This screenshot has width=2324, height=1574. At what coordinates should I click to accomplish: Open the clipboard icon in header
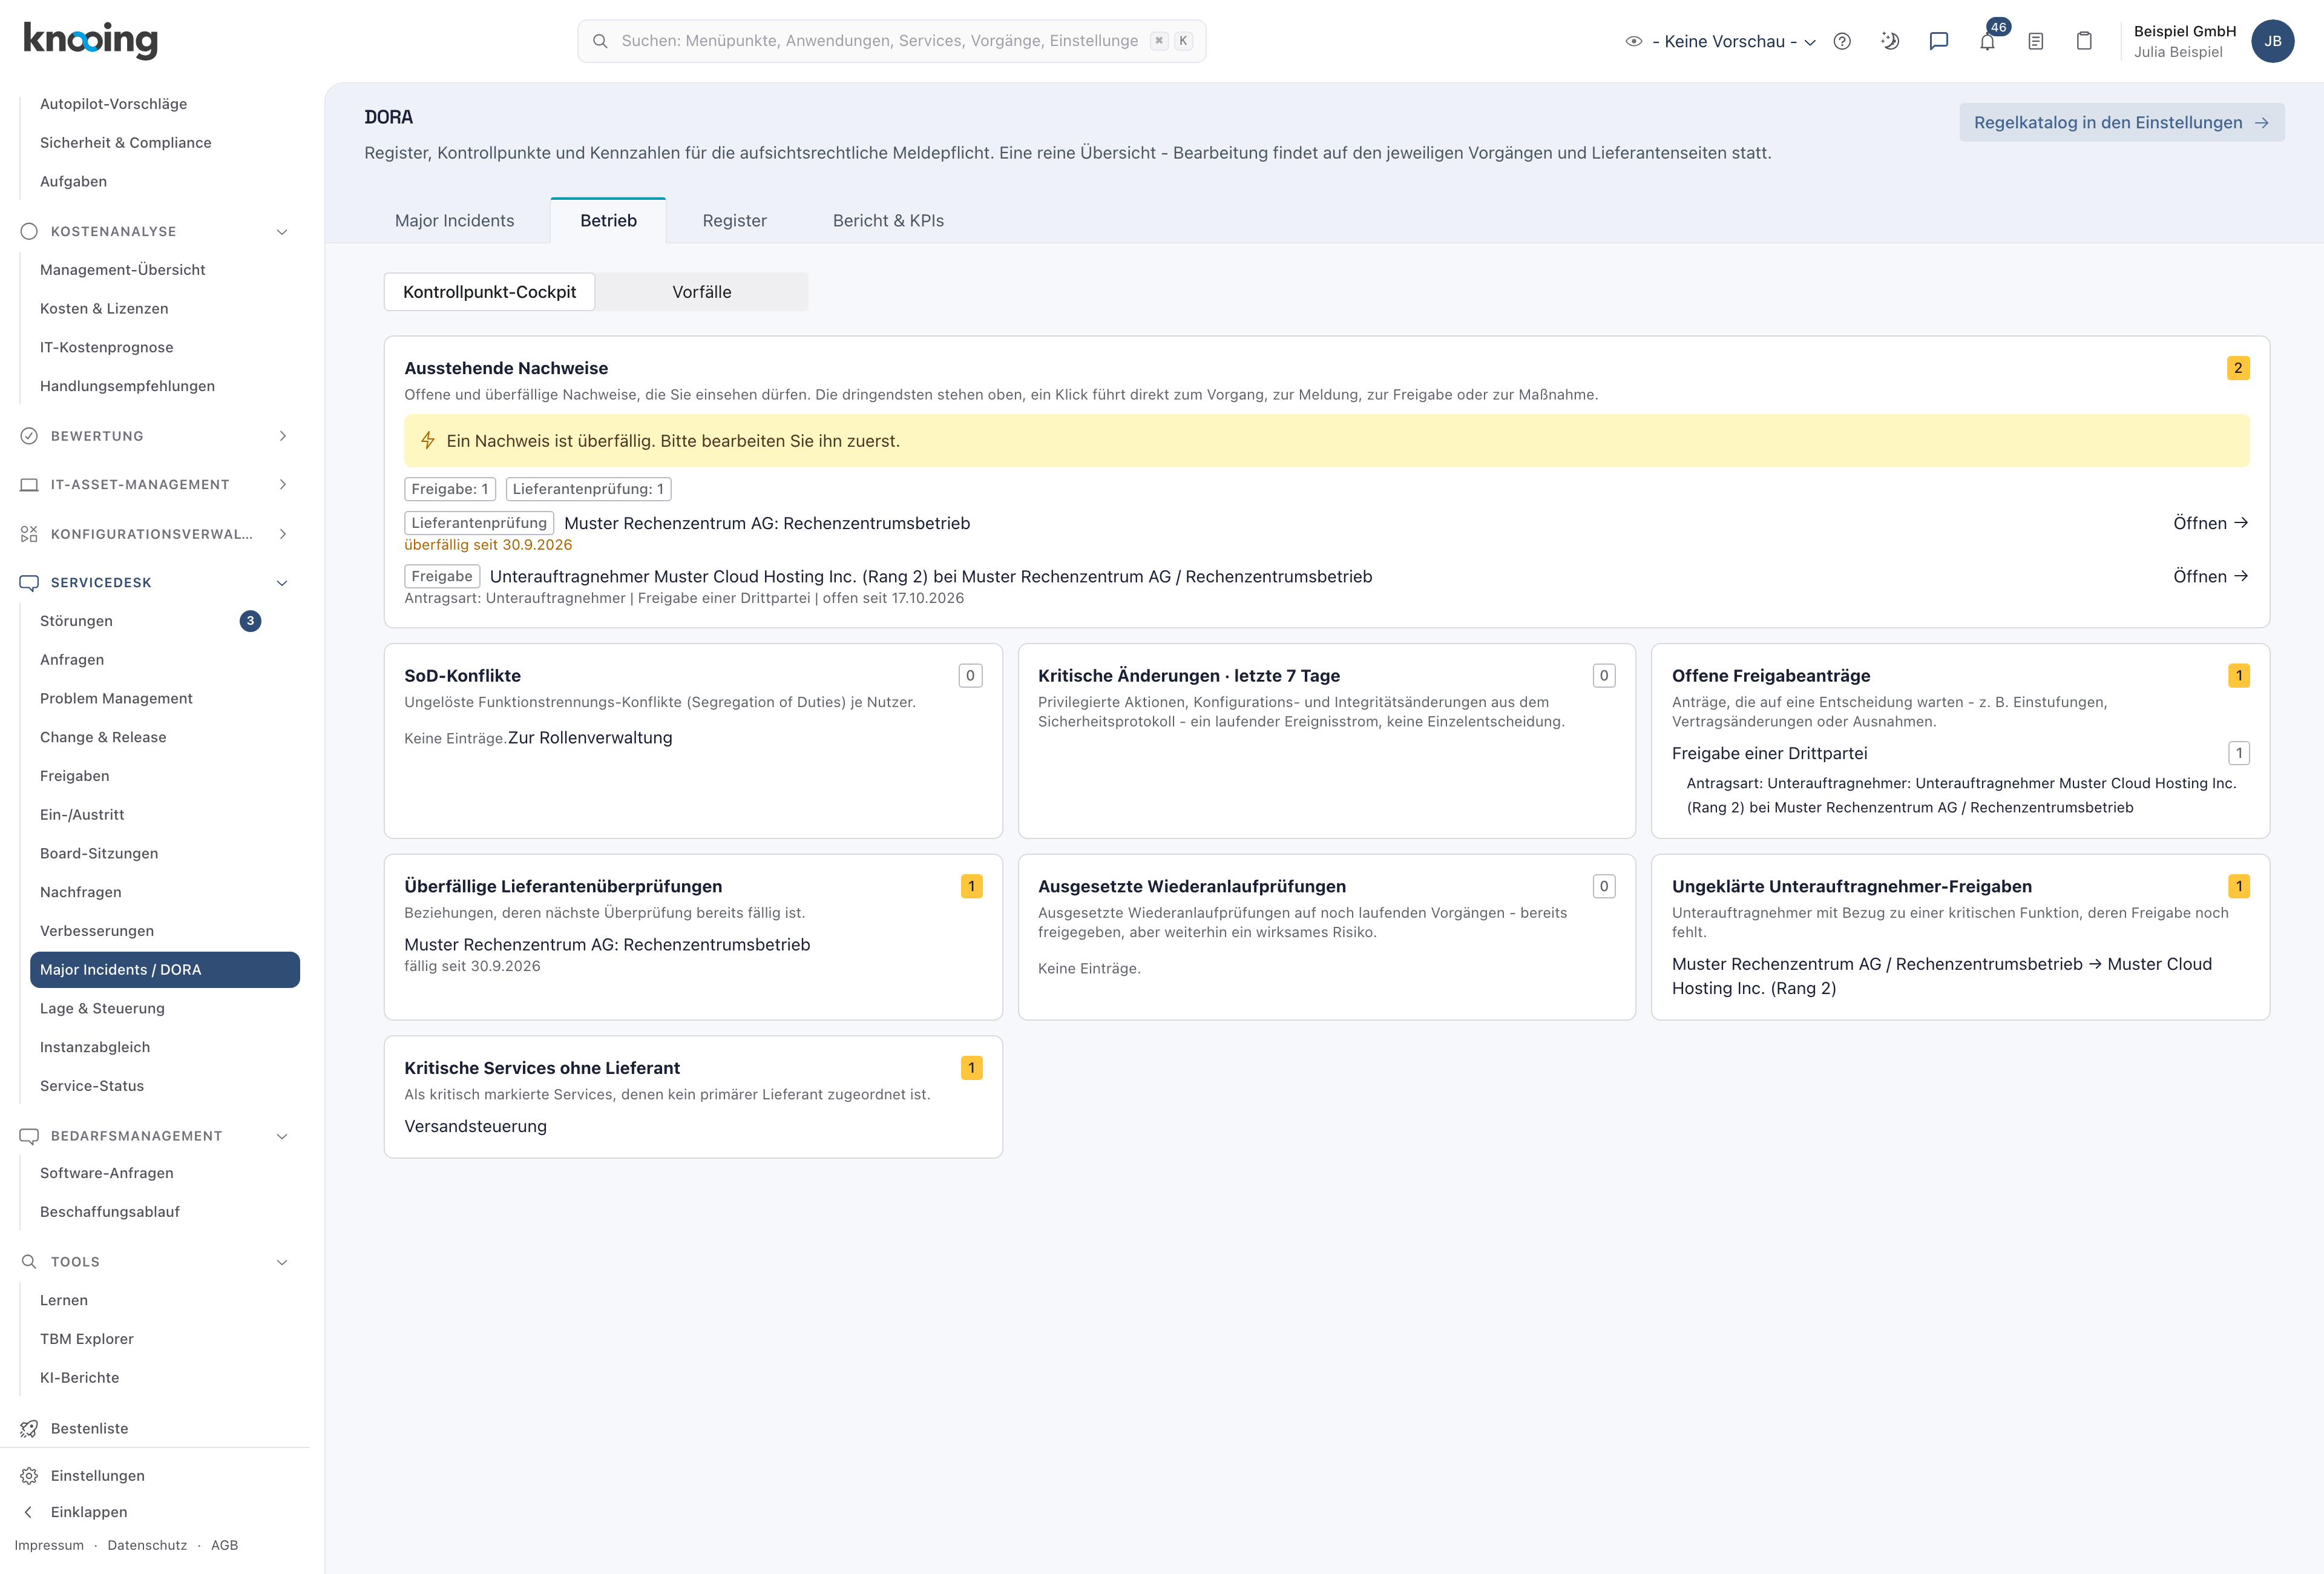[x=2084, y=41]
